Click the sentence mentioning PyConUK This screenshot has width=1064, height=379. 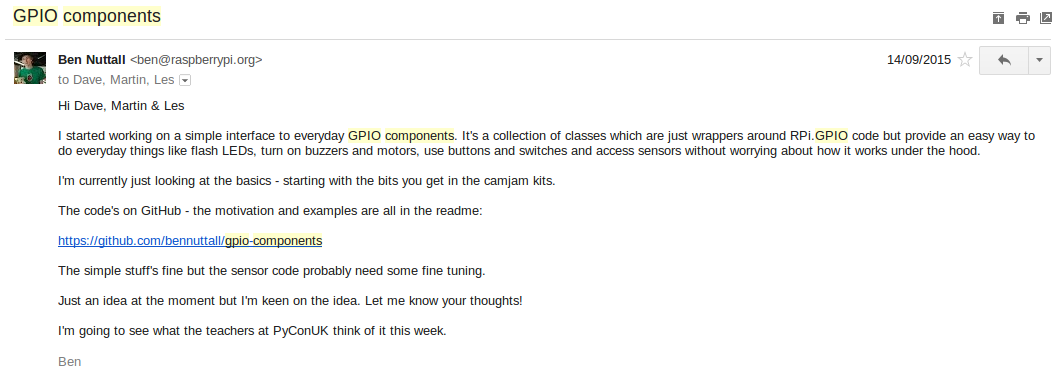point(252,331)
